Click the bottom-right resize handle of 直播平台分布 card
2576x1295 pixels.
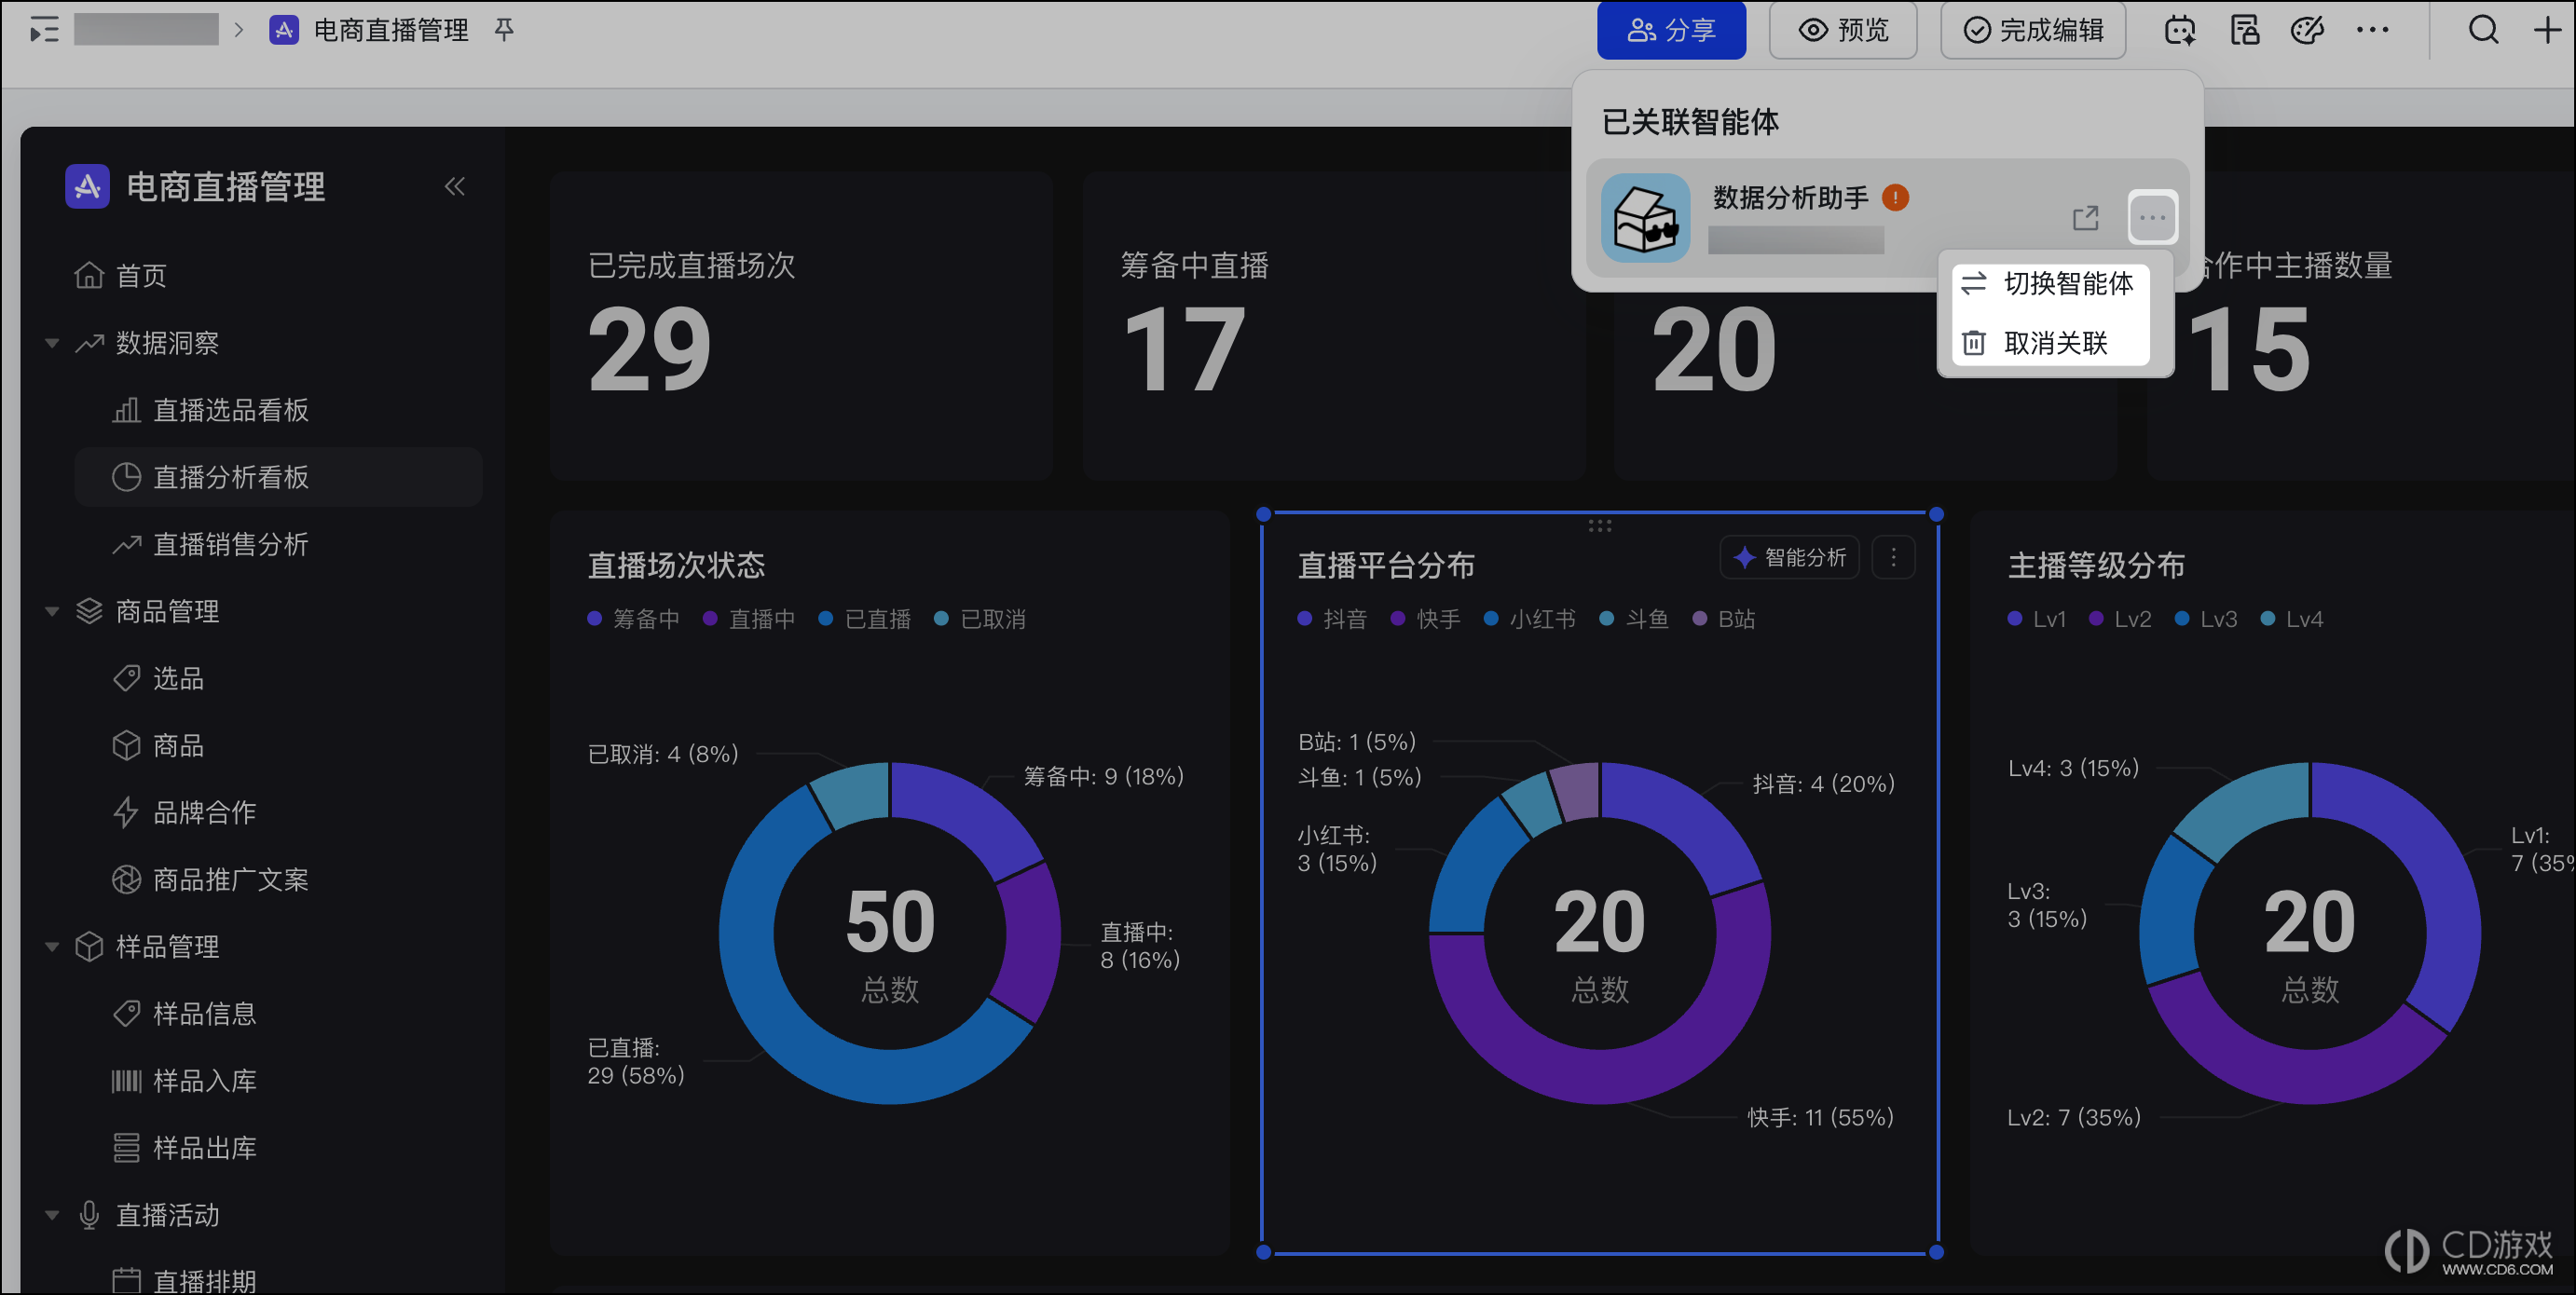pos(1936,1251)
